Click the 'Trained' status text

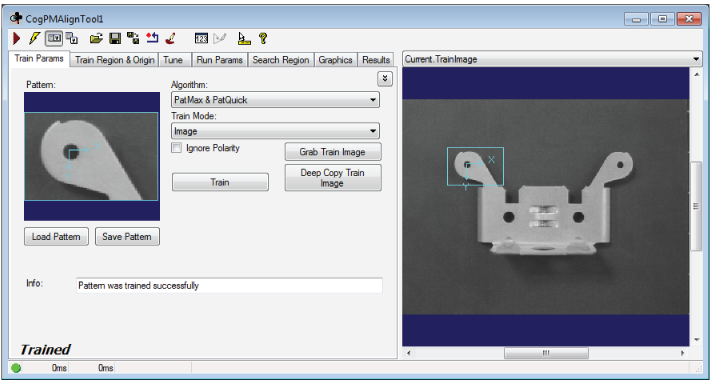coord(45,349)
